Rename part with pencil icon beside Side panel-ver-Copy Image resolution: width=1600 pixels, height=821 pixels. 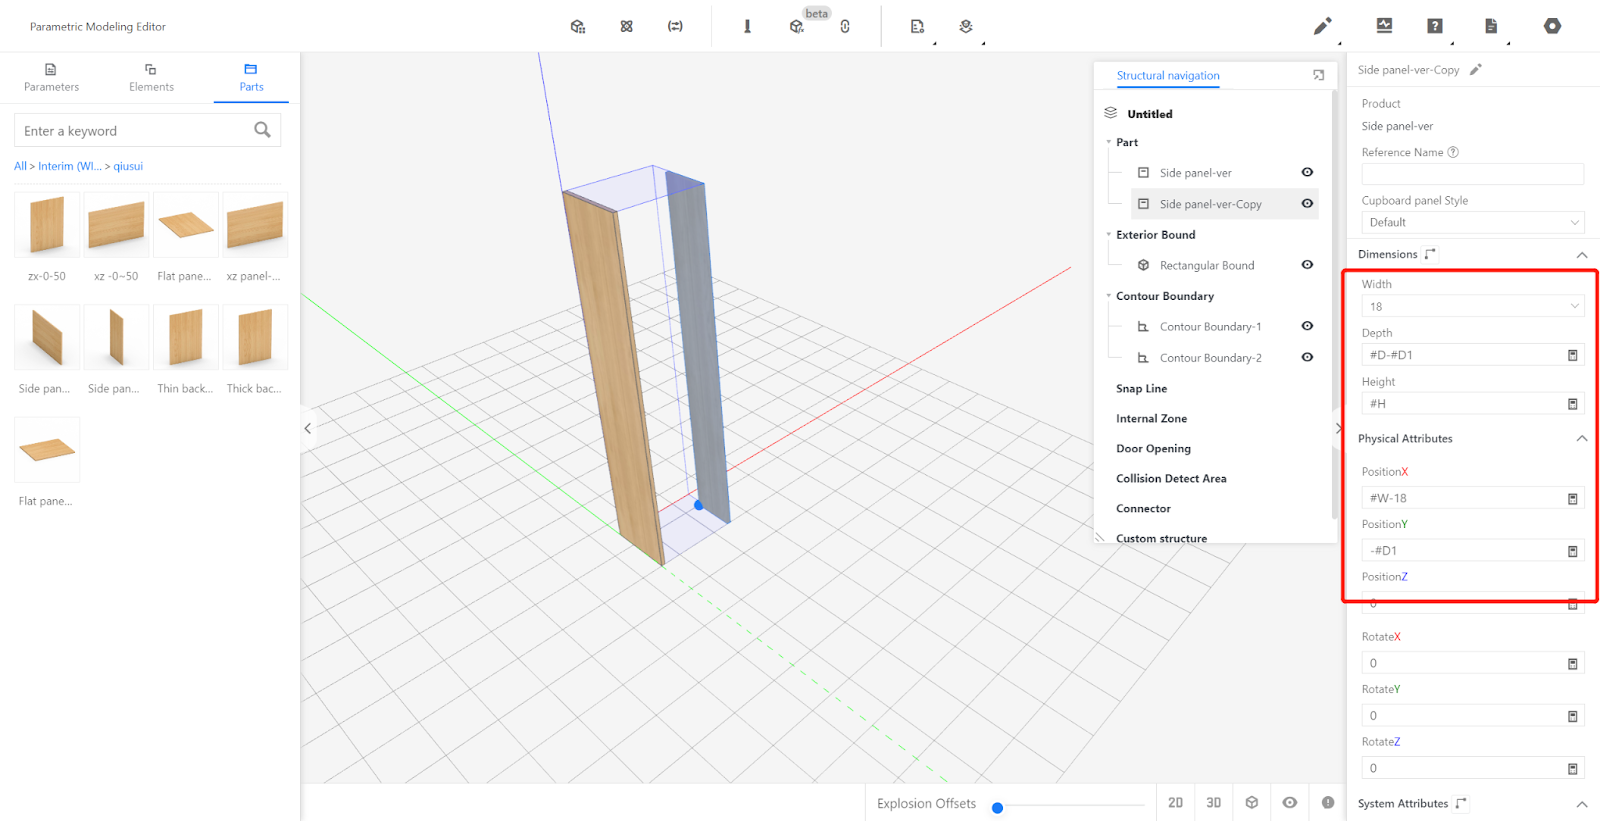[1475, 70]
